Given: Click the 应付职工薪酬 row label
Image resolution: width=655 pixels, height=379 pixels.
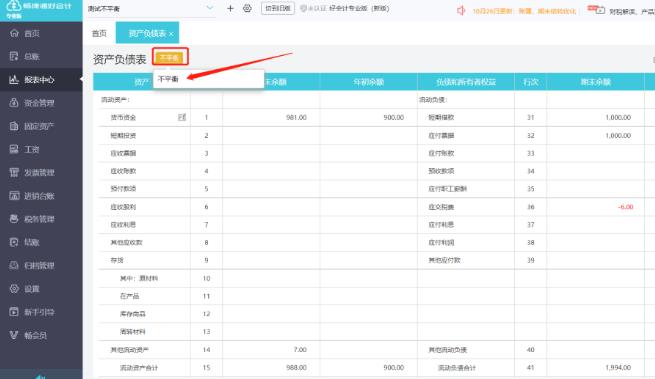Looking at the screenshot, I should tap(448, 189).
